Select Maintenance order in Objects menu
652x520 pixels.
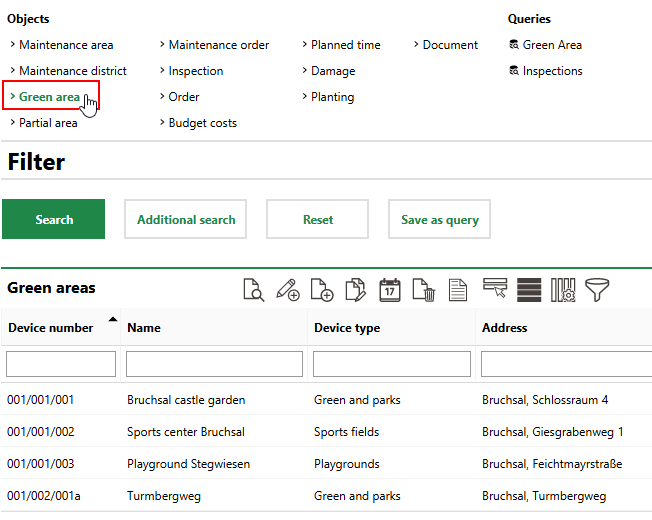[218, 45]
